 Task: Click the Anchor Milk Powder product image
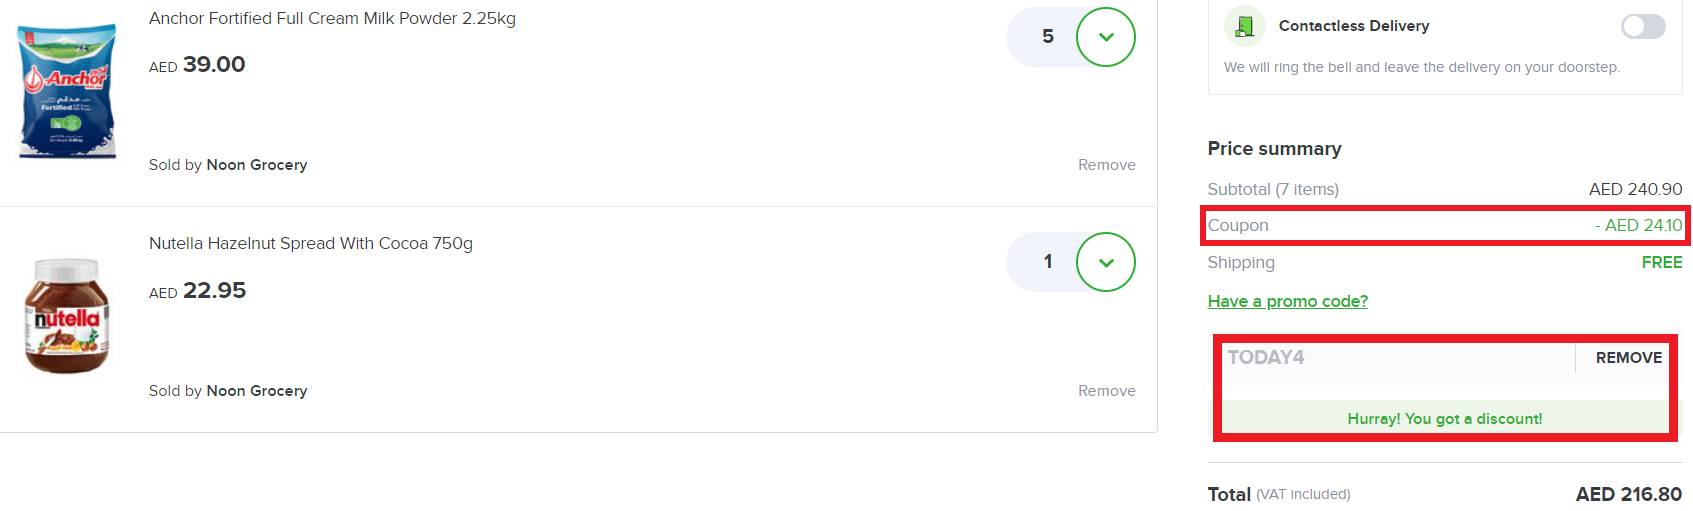point(66,92)
